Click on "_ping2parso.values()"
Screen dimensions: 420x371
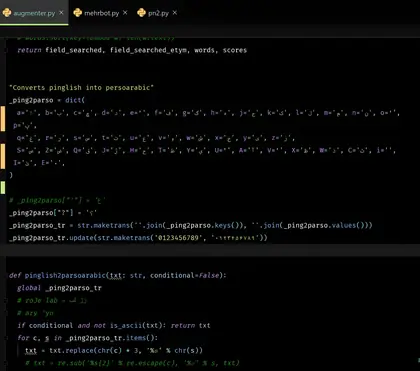tap(323, 225)
